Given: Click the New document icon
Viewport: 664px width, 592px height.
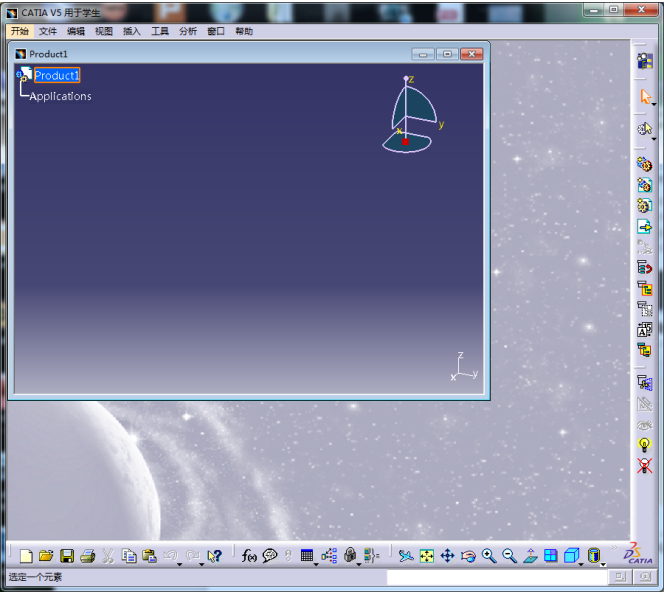Looking at the screenshot, I should click(x=26, y=556).
